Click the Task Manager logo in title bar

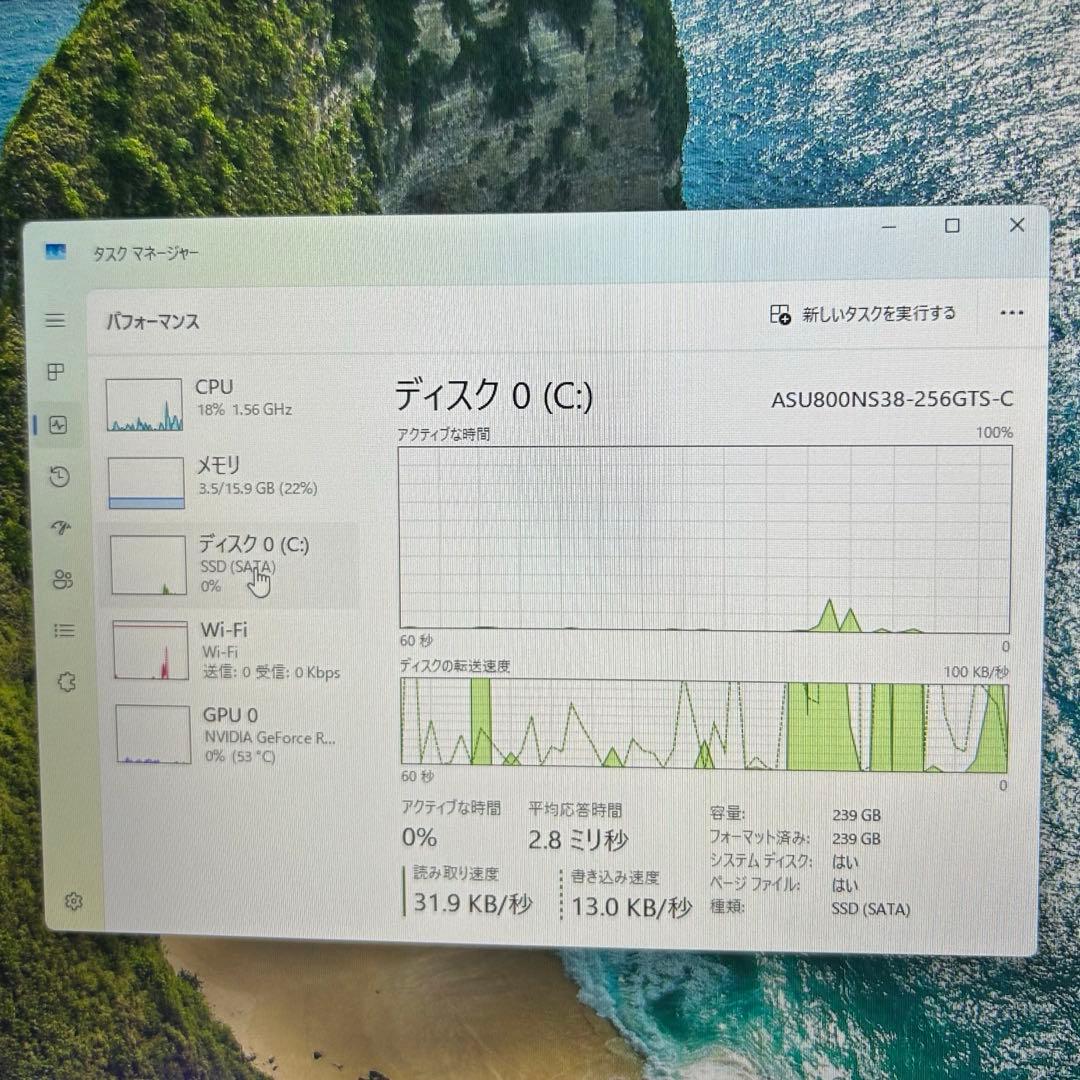(56, 253)
